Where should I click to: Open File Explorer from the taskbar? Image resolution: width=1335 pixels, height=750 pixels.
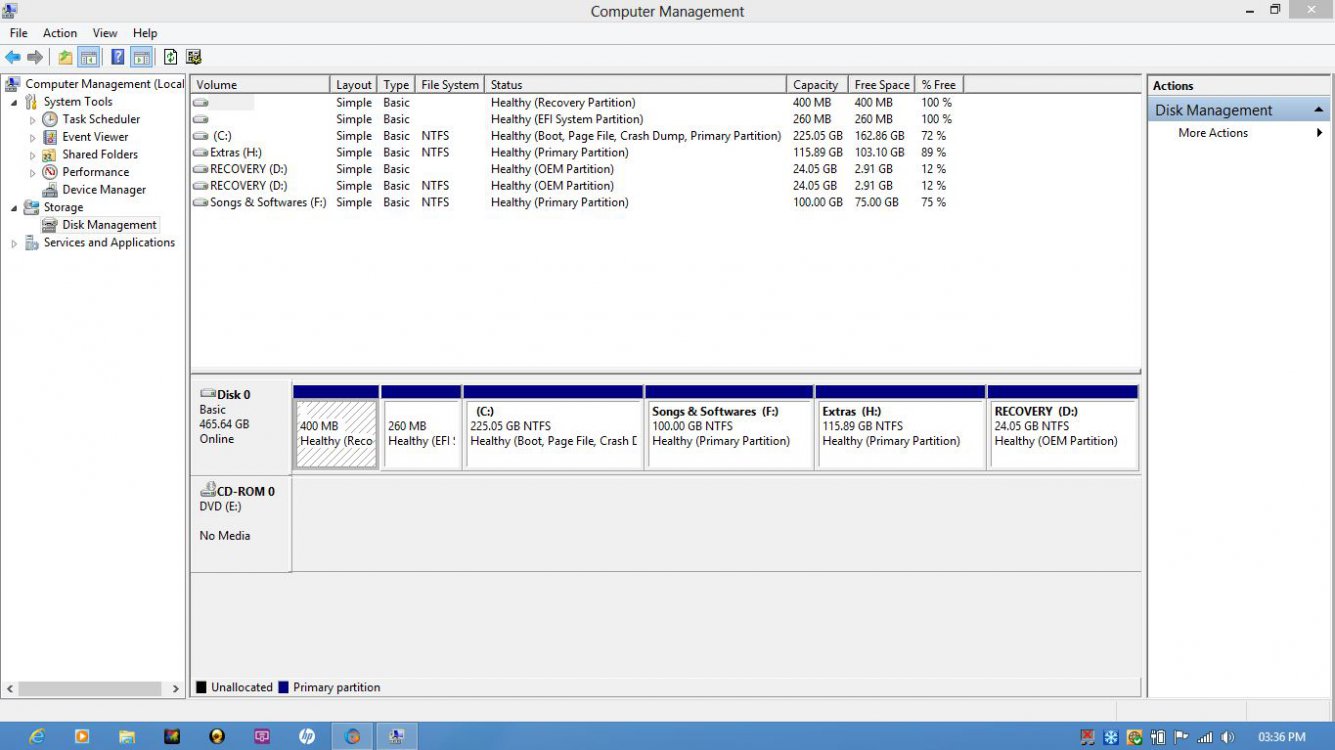tap(127, 737)
